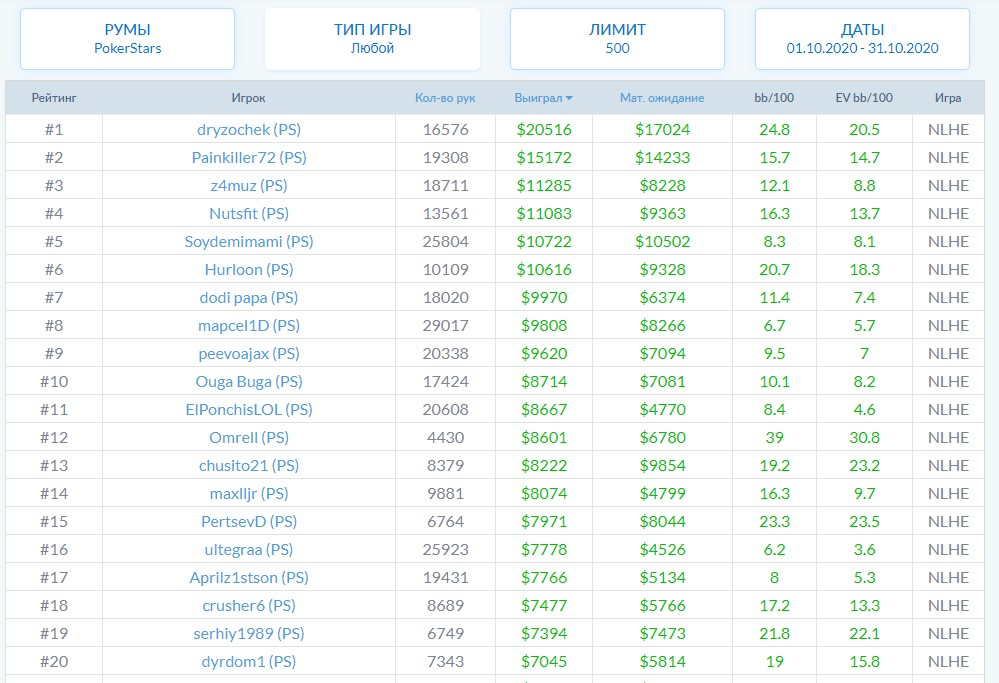The height and width of the screenshot is (683, 999).
Task: Open PertsevD (PS) player link
Action: point(248,522)
